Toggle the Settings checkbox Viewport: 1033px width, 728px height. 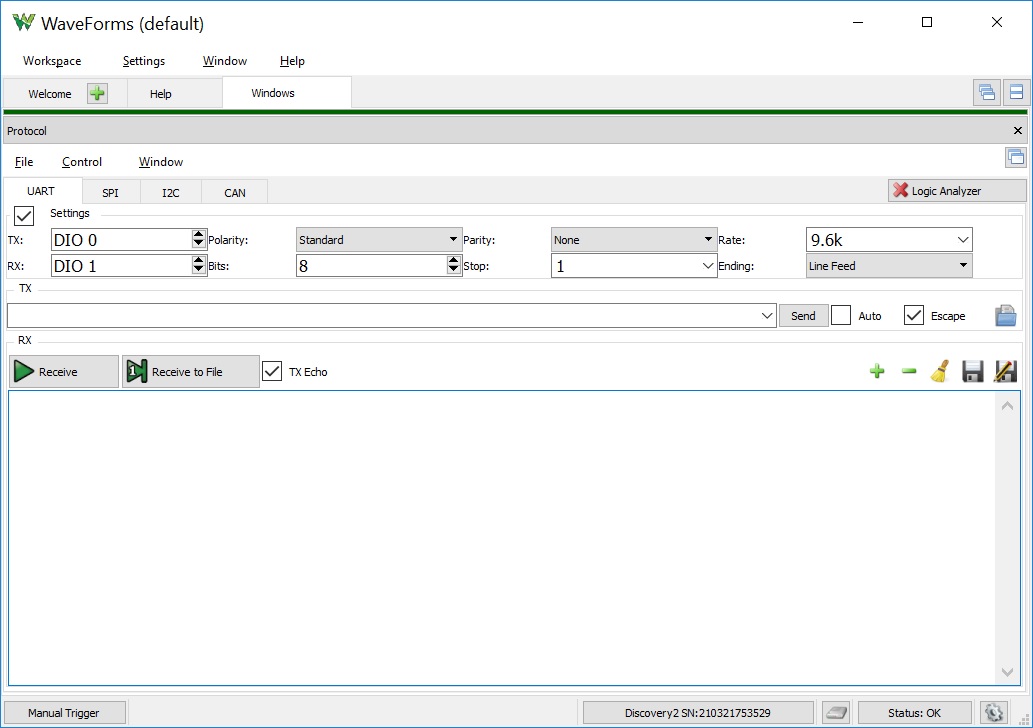pos(24,215)
